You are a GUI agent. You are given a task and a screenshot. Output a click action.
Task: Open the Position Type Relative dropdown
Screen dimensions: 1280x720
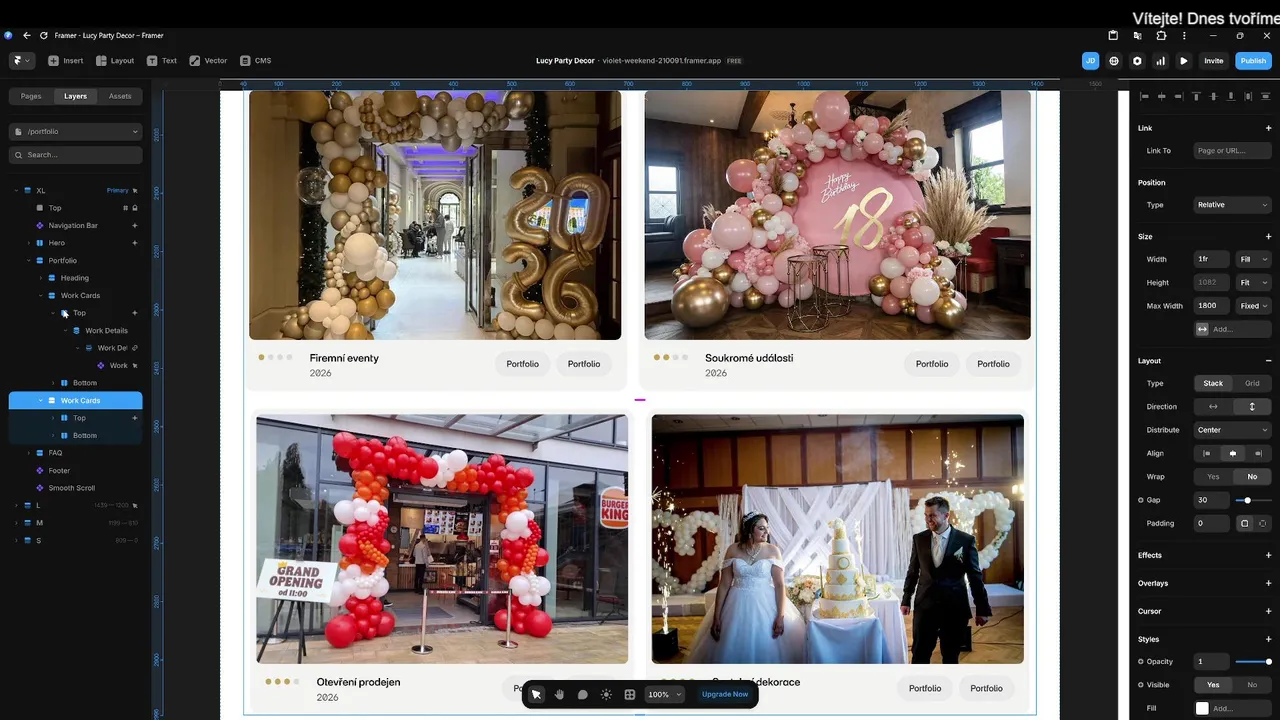click(1233, 205)
